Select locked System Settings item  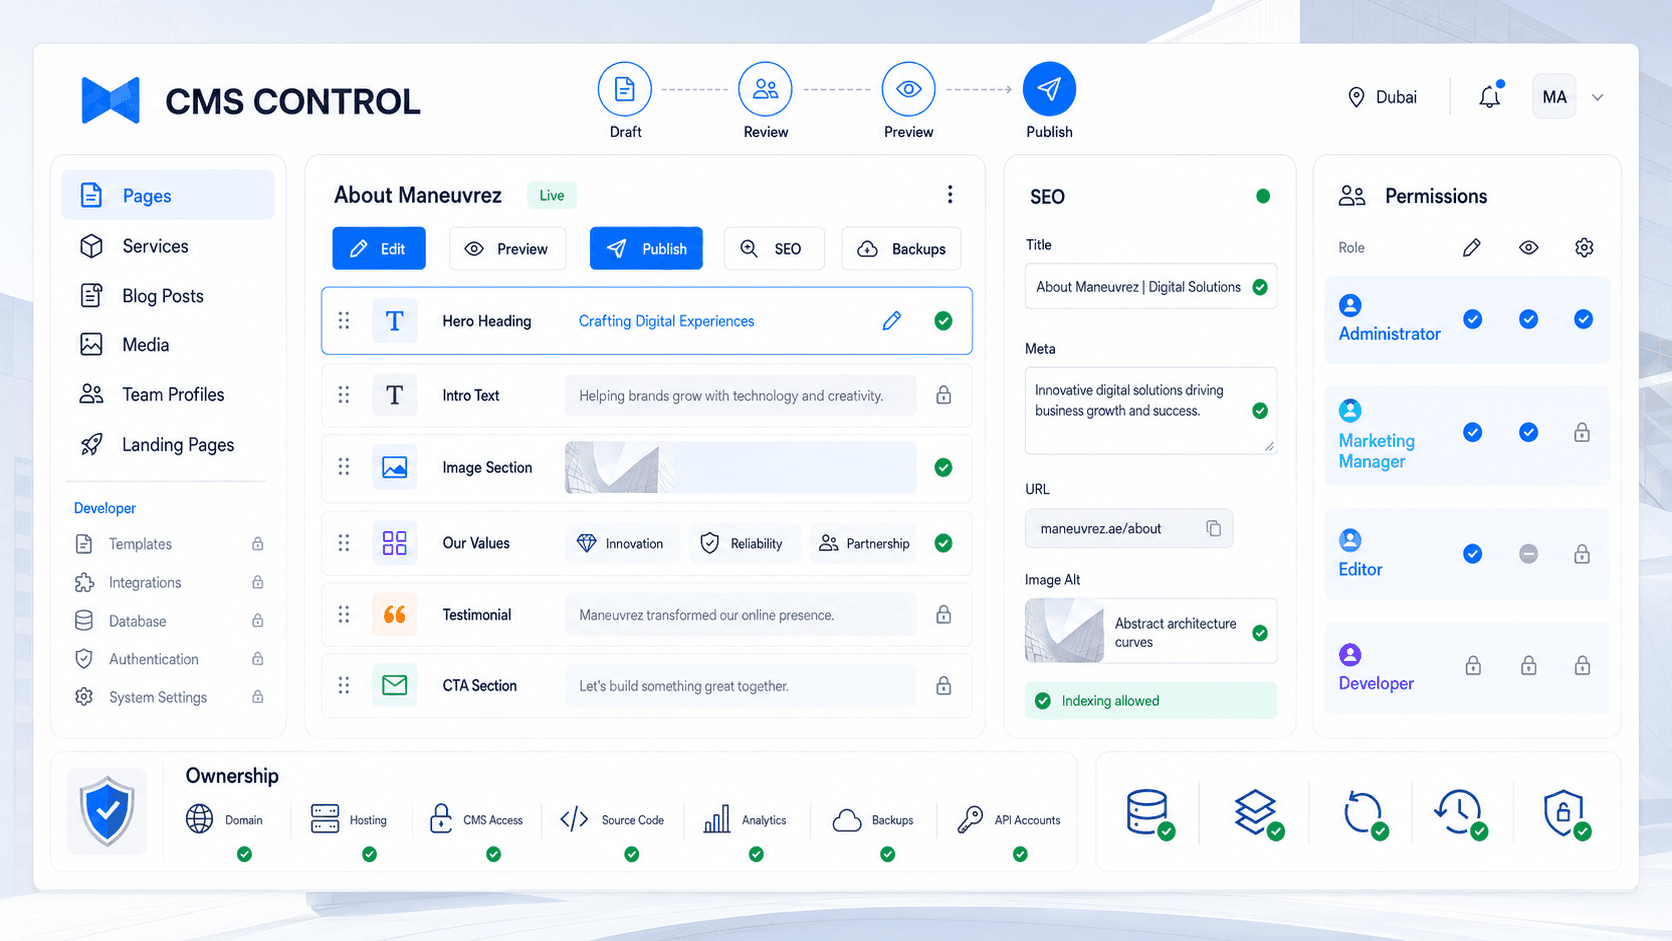169,697
